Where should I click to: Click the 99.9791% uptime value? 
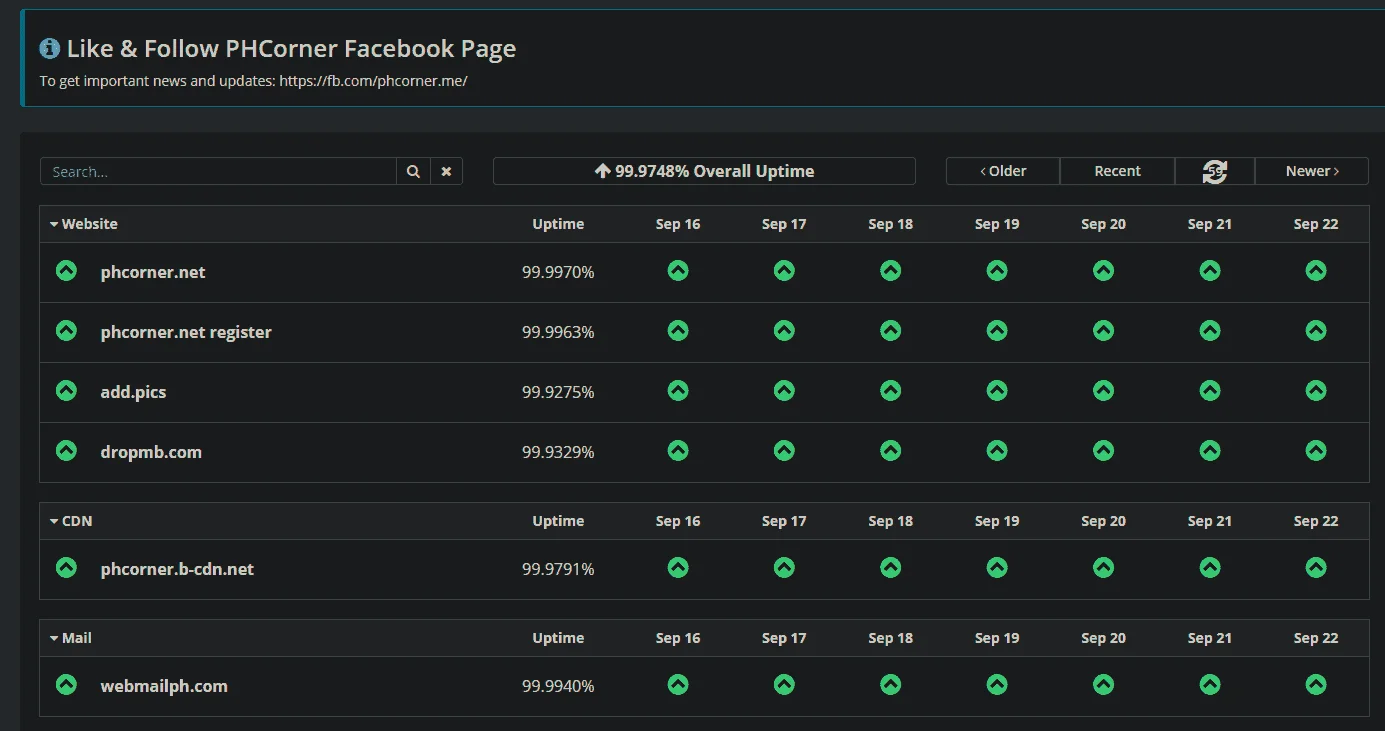pyautogui.click(x=558, y=569)
